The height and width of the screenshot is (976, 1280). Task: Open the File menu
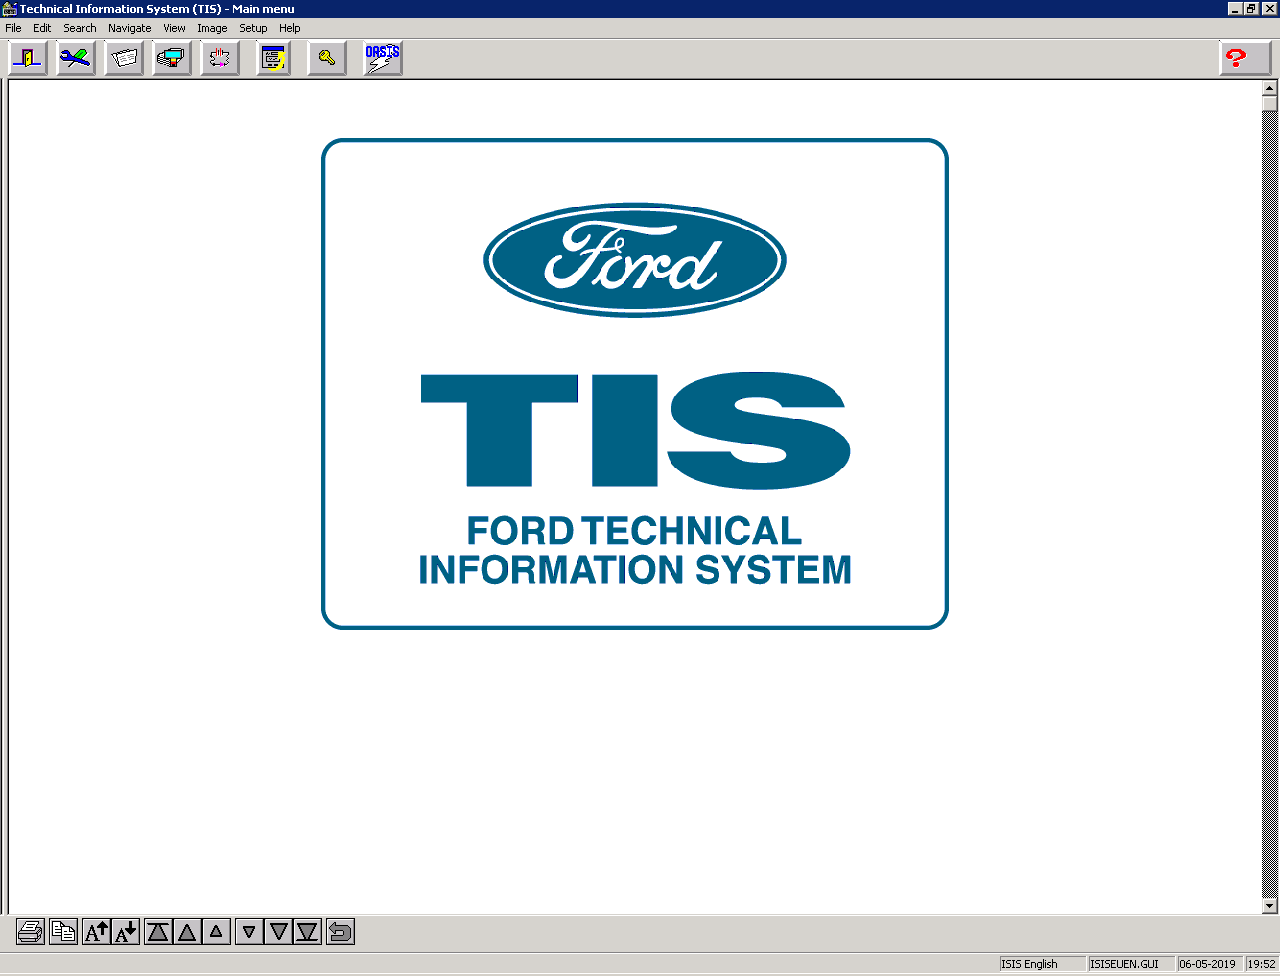13,28
